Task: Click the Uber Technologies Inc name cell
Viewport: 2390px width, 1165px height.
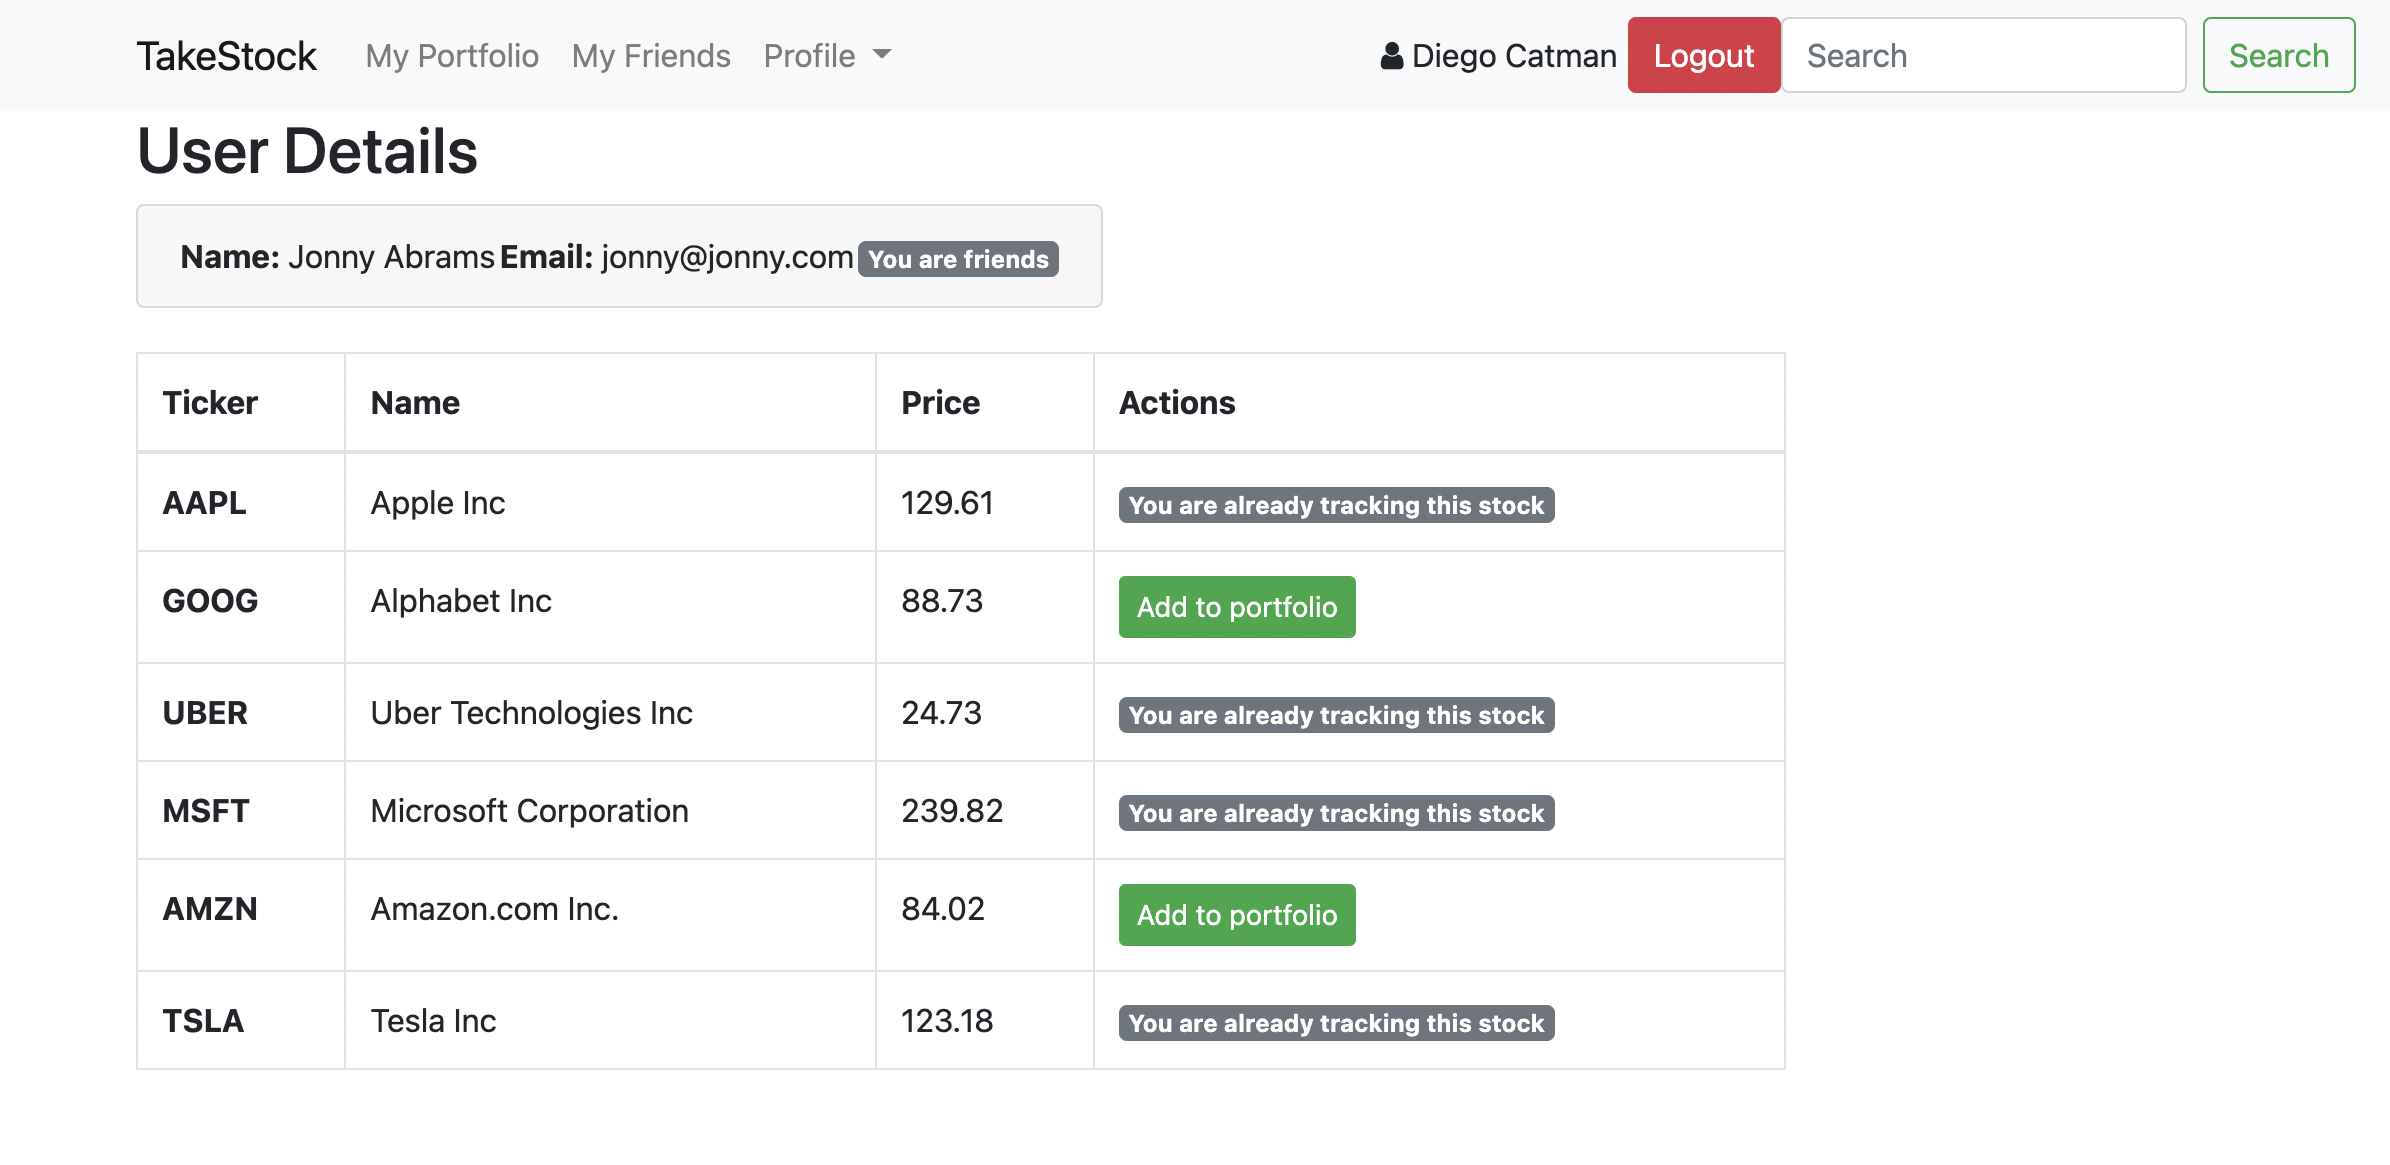Action: coord(531,712)
